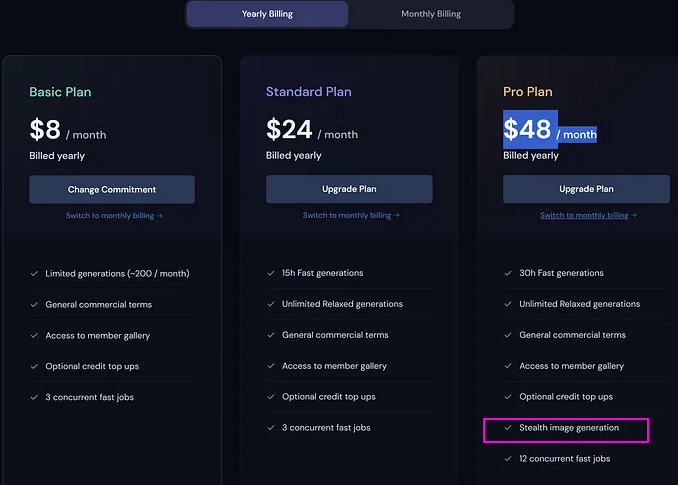Screen dimensions: 678x485
Task: Click Upgrade Plan button for Standard Plan
Action: click(349, 189)
